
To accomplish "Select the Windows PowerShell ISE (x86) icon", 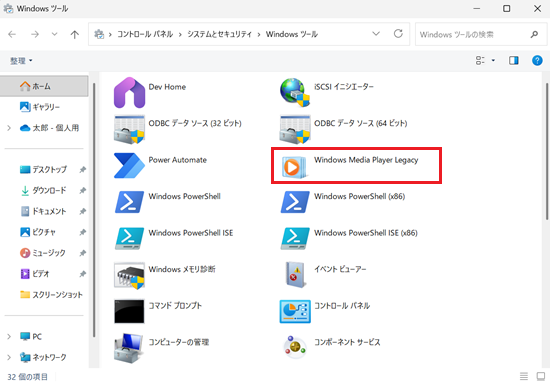I will (295, 239).
